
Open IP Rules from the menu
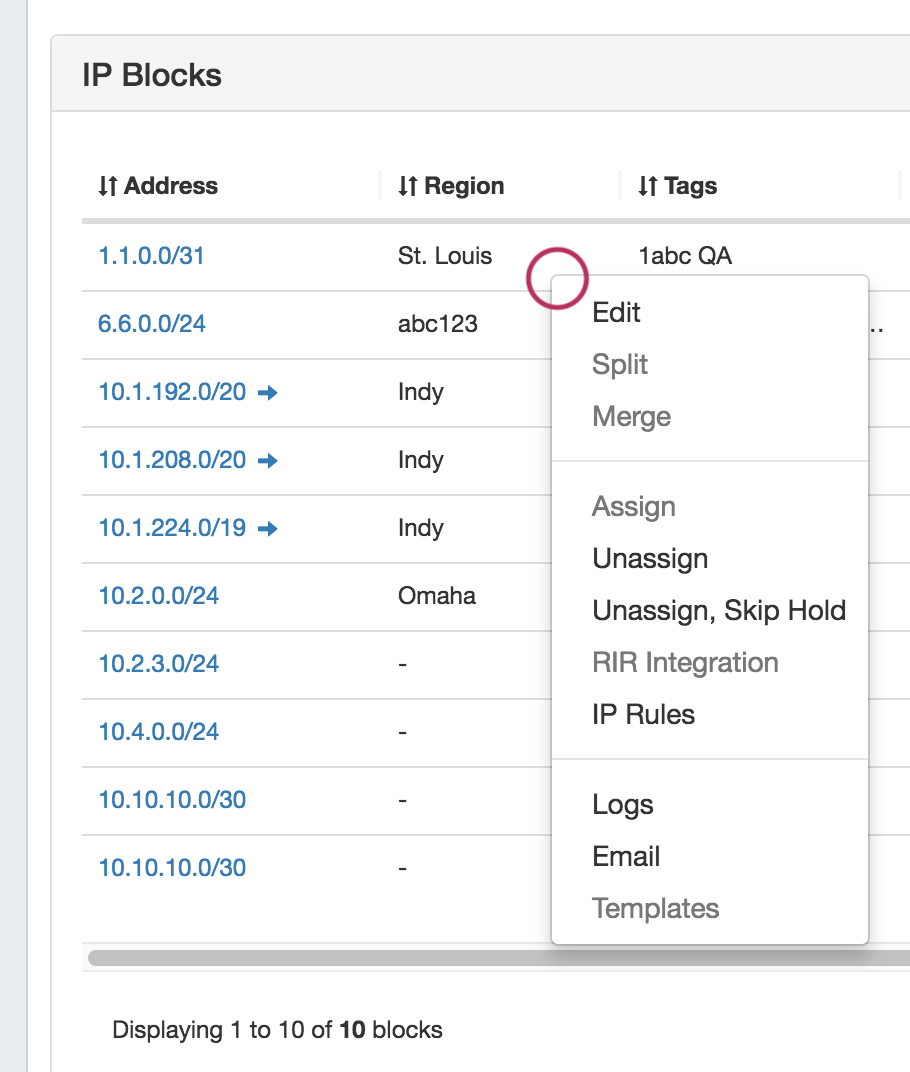tap(643, 715)
